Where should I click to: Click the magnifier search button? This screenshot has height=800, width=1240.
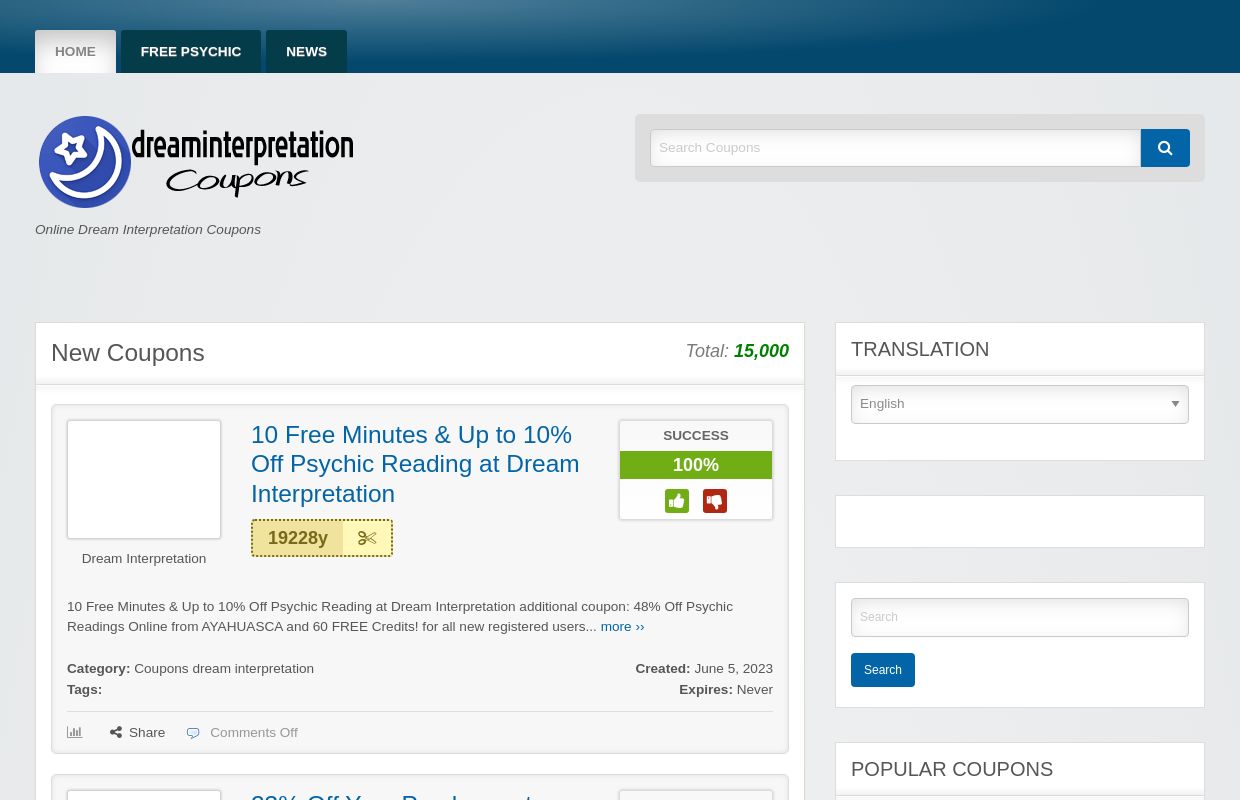(x=1165, y=148)
